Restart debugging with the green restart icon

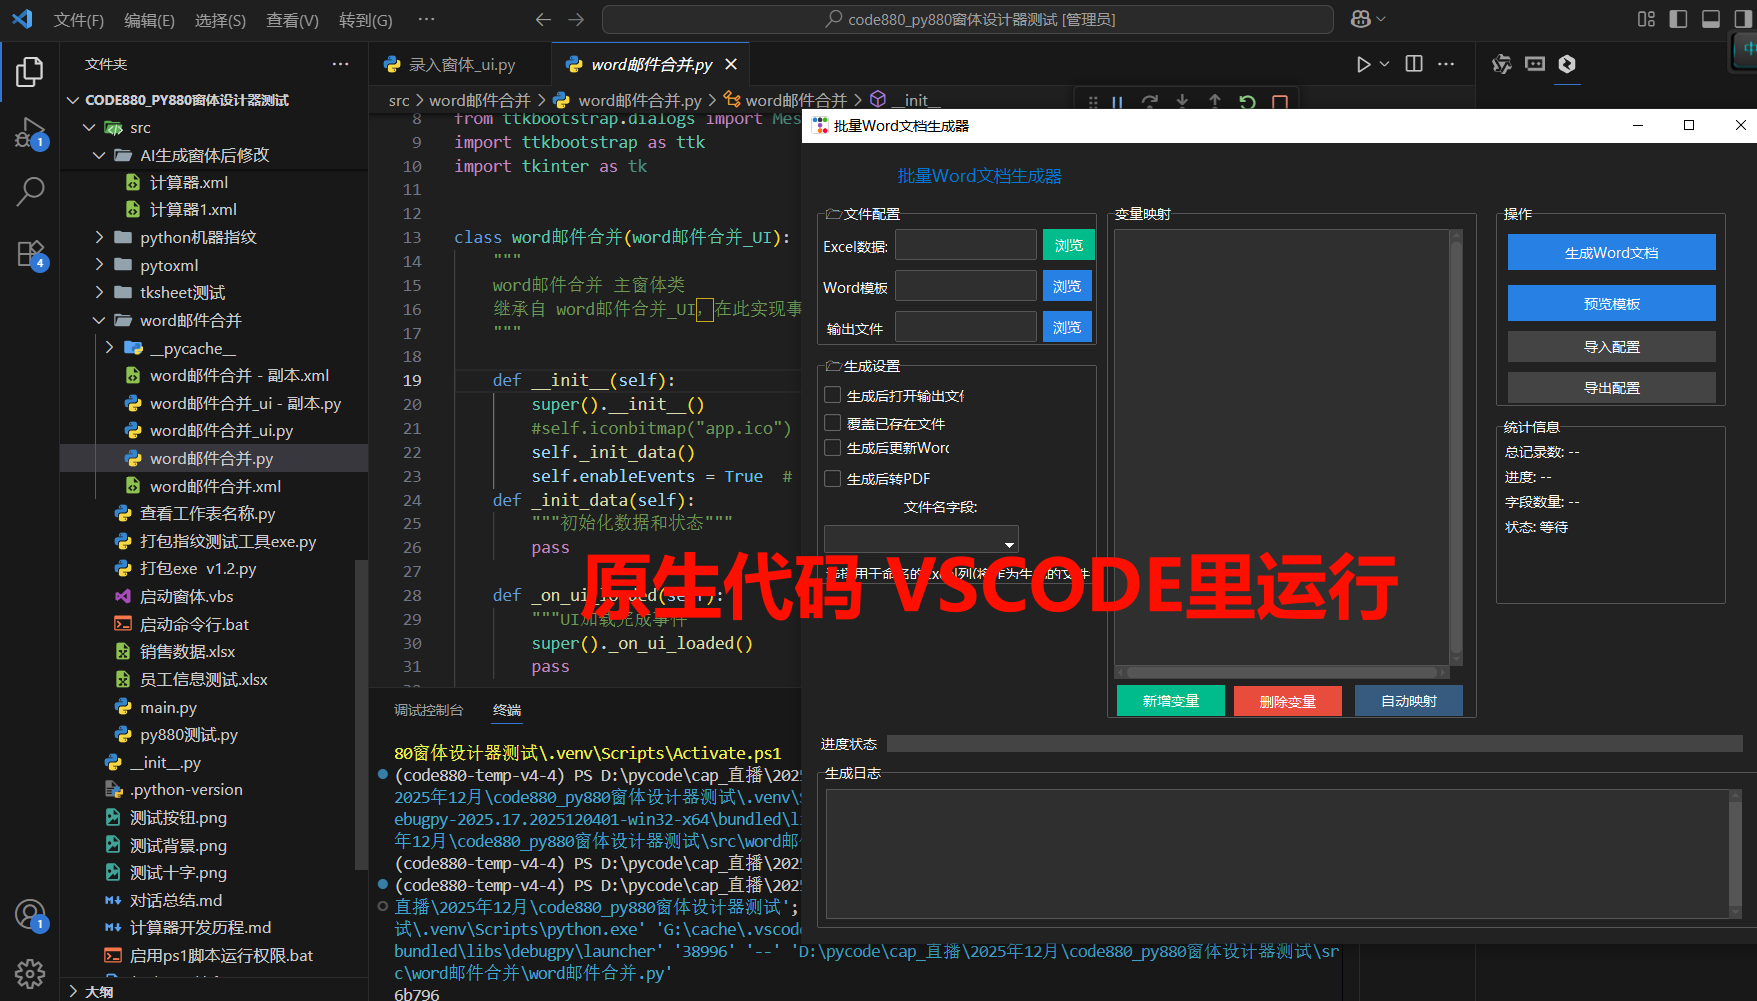click(x=1247, y=101)
